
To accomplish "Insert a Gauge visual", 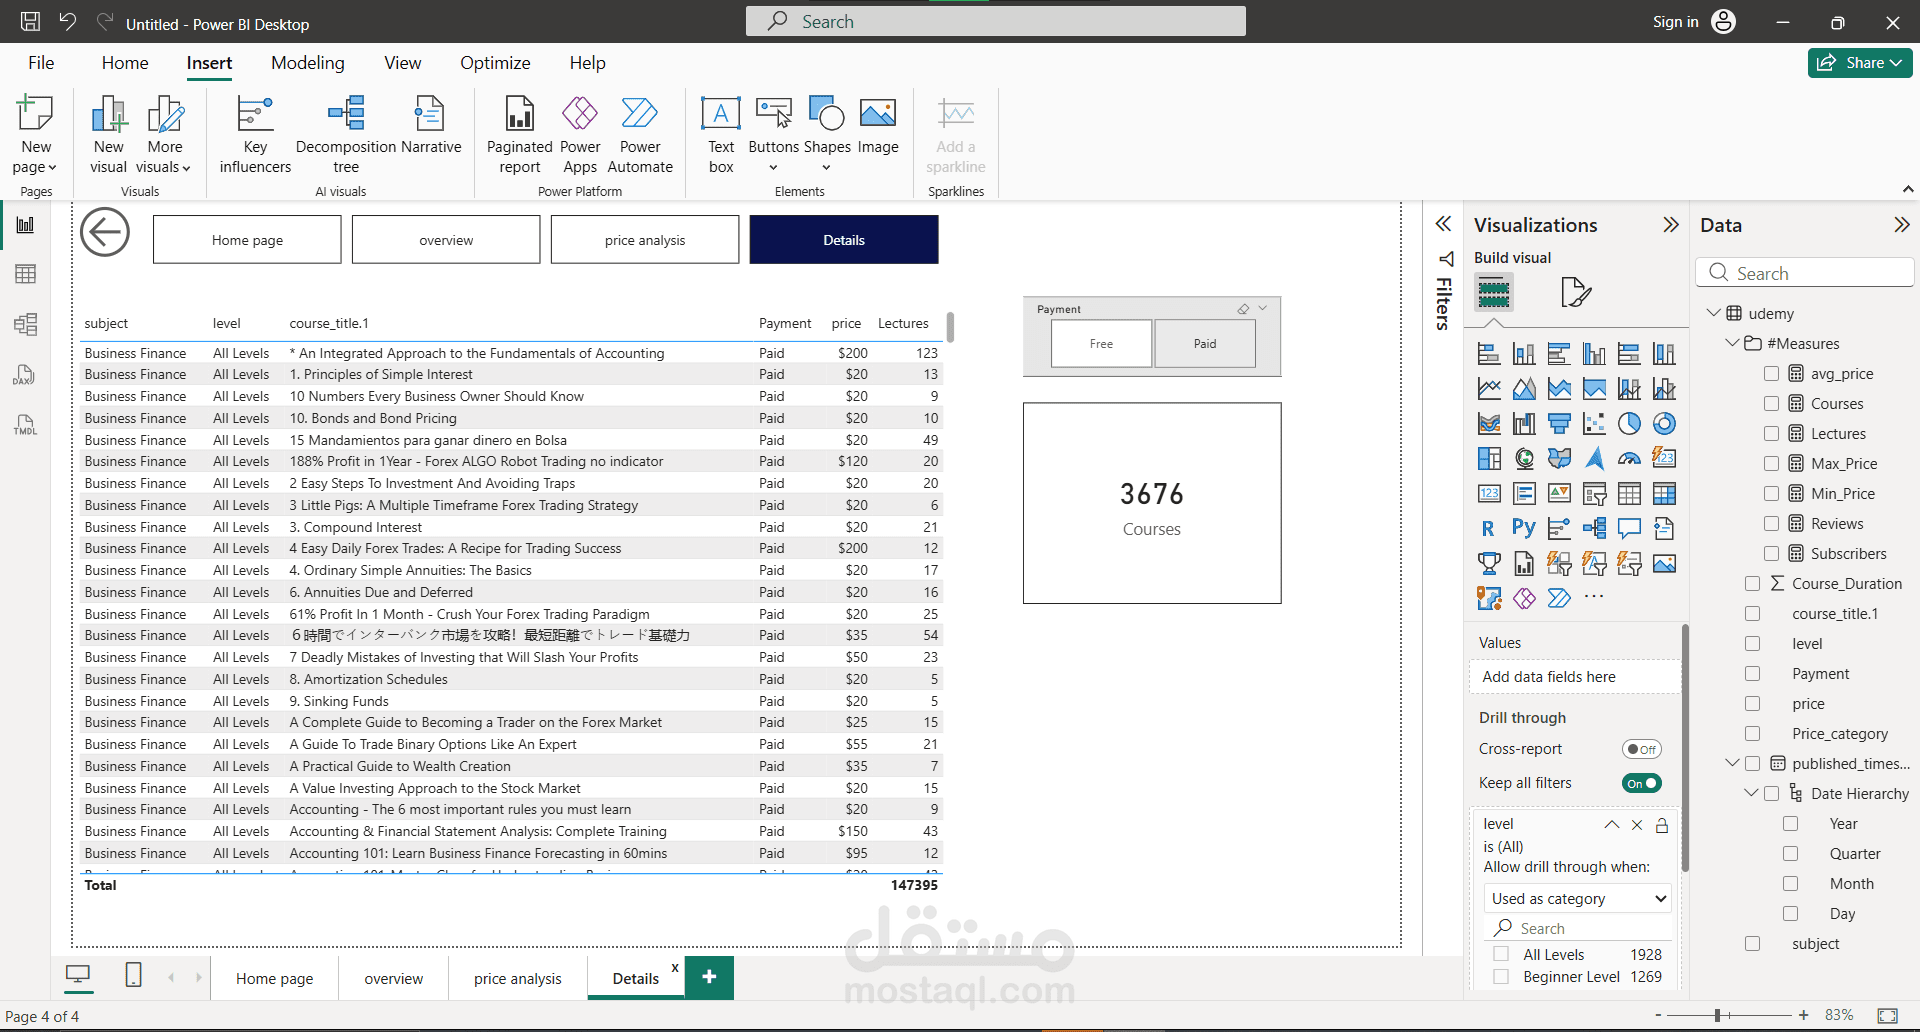I will pyautogui.click(x=1629, y=458).
